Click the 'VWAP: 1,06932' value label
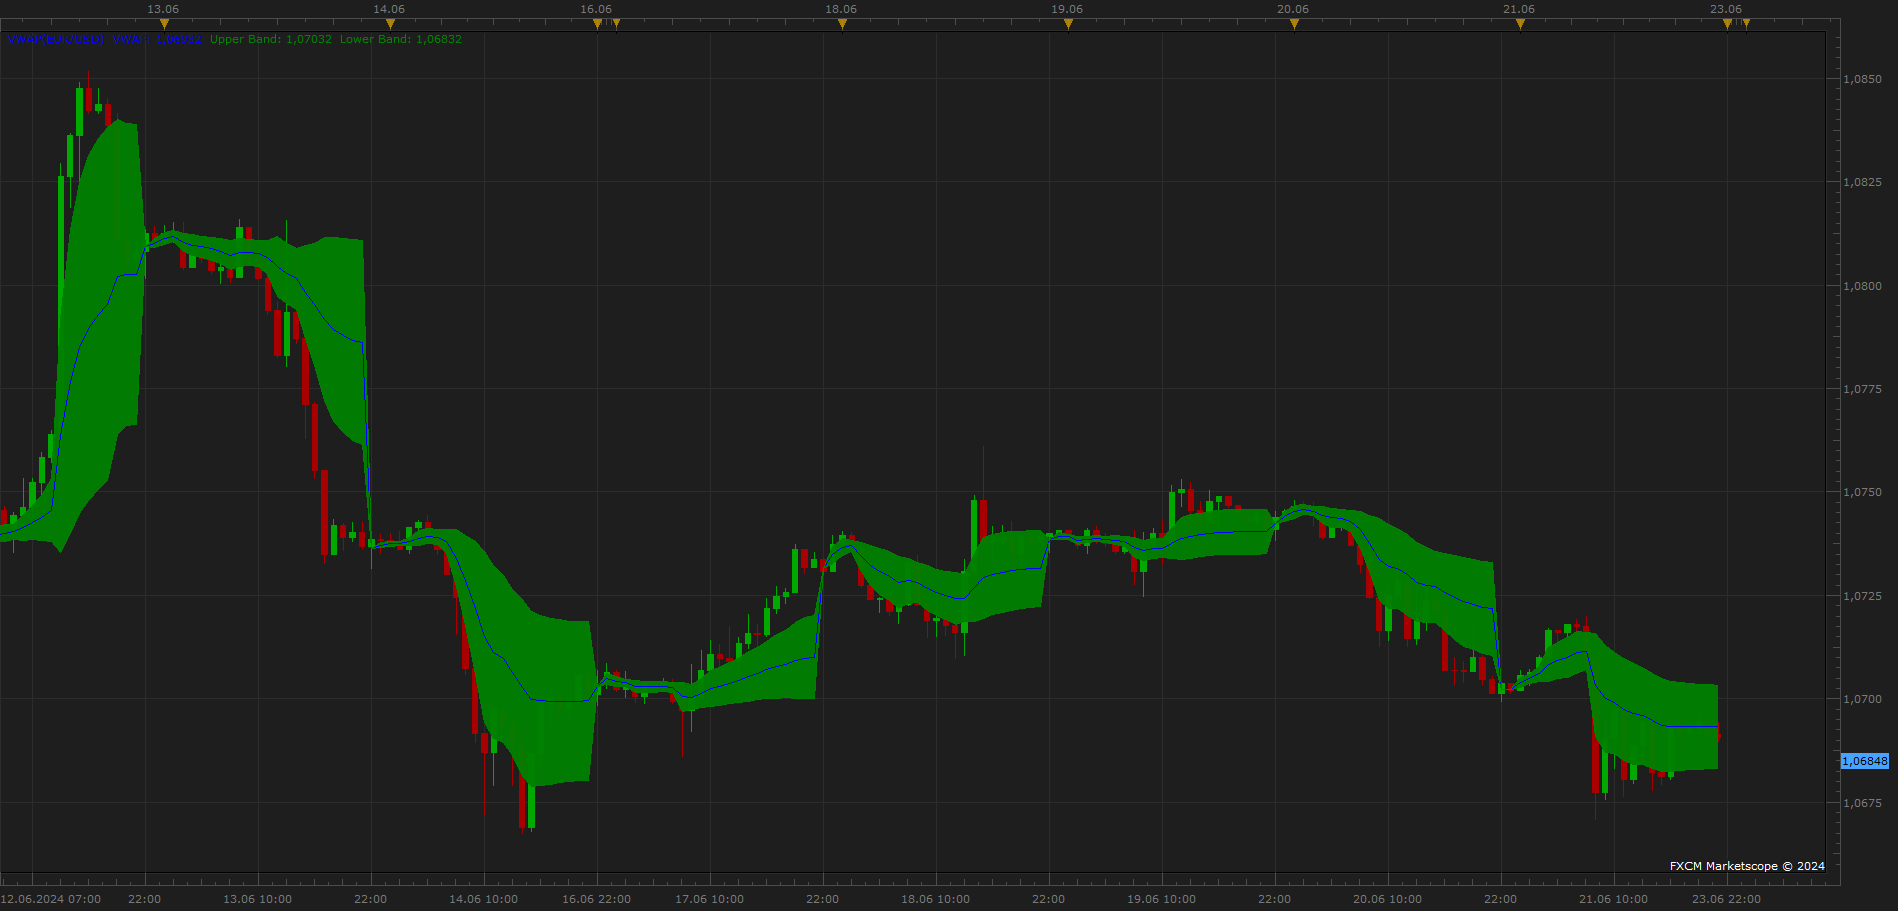The image size is (1898, 911). 157,39
